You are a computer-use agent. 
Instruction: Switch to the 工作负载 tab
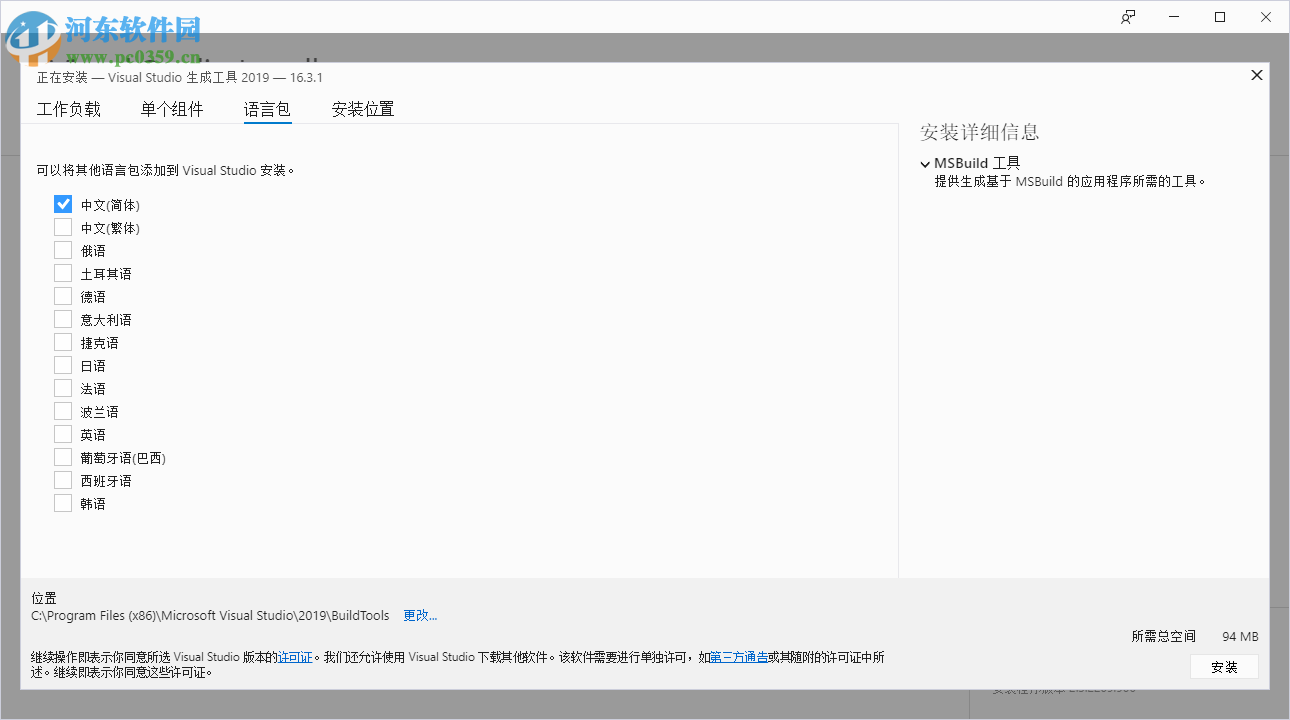(x=68, y=109)
